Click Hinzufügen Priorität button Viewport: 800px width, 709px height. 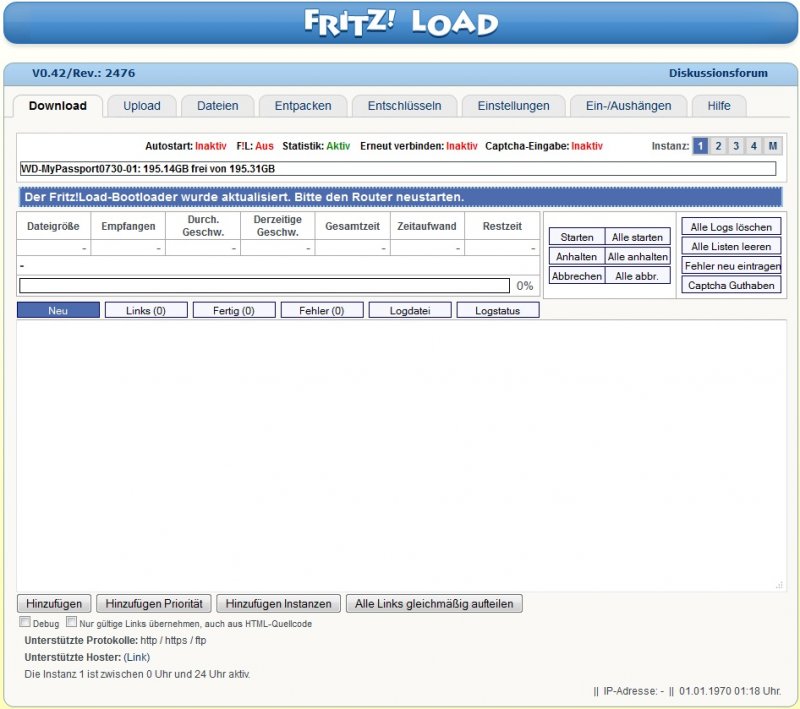coord(154,603)
